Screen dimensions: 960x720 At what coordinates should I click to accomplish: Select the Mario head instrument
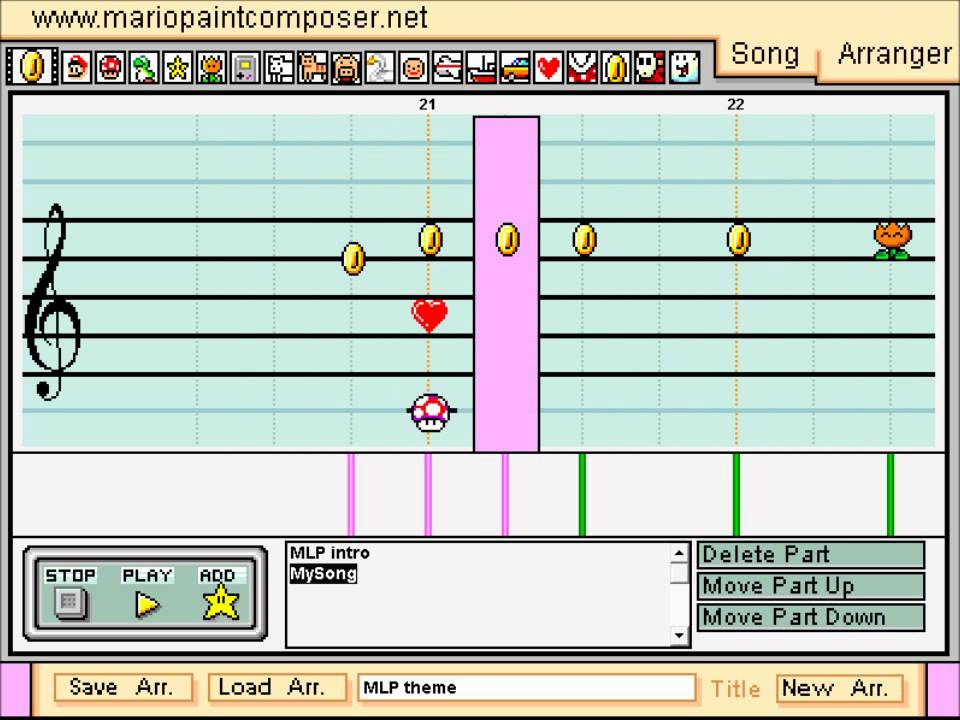pyautogui.click(x=77, y=68)
